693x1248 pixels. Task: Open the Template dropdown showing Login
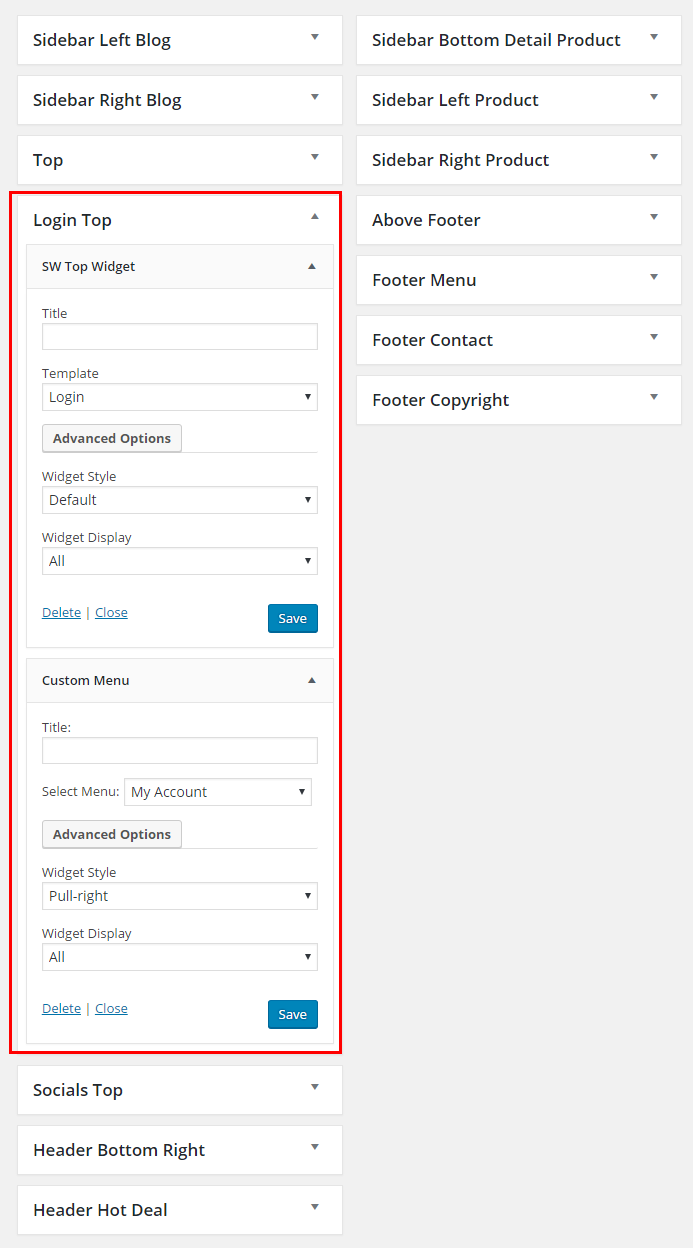tap(180, 397)
